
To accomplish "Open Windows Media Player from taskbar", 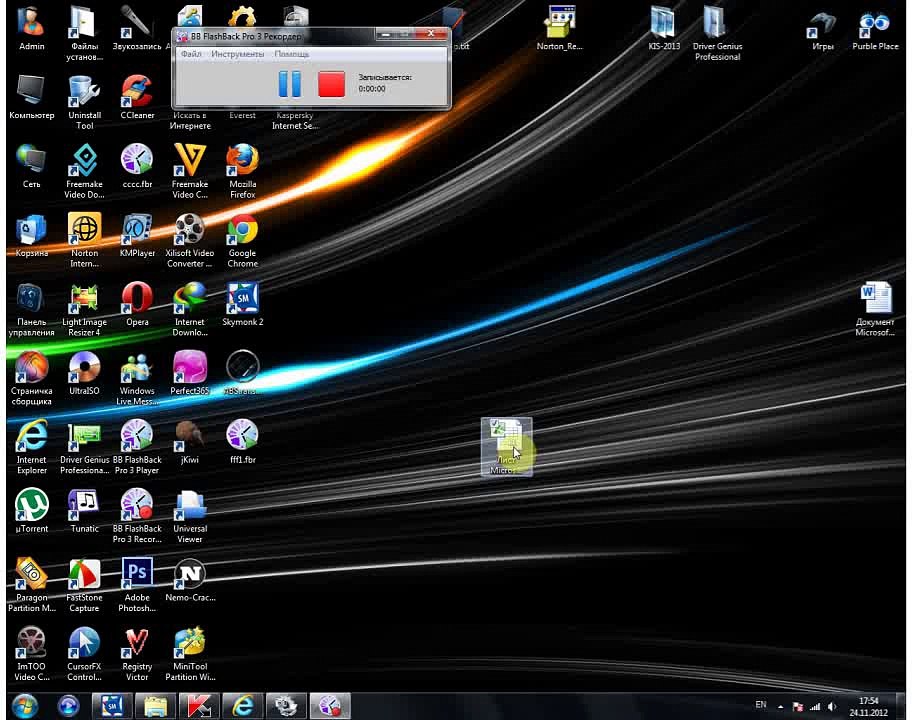I will pos(68,706).
